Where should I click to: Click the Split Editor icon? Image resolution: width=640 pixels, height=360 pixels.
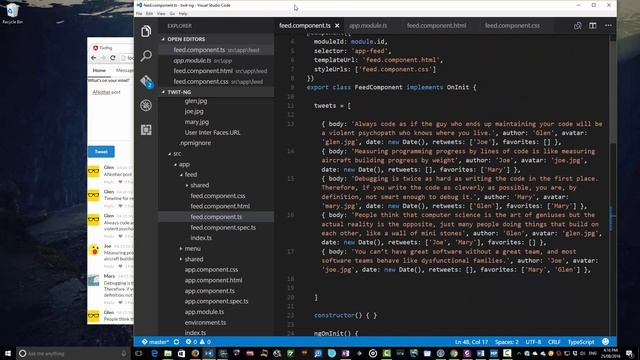click(x=593, y=26)
